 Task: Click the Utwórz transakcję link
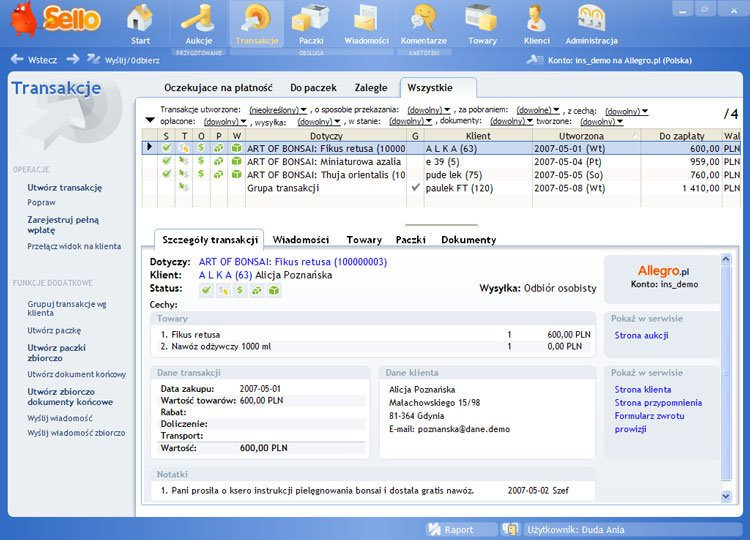tap(64, 187)
